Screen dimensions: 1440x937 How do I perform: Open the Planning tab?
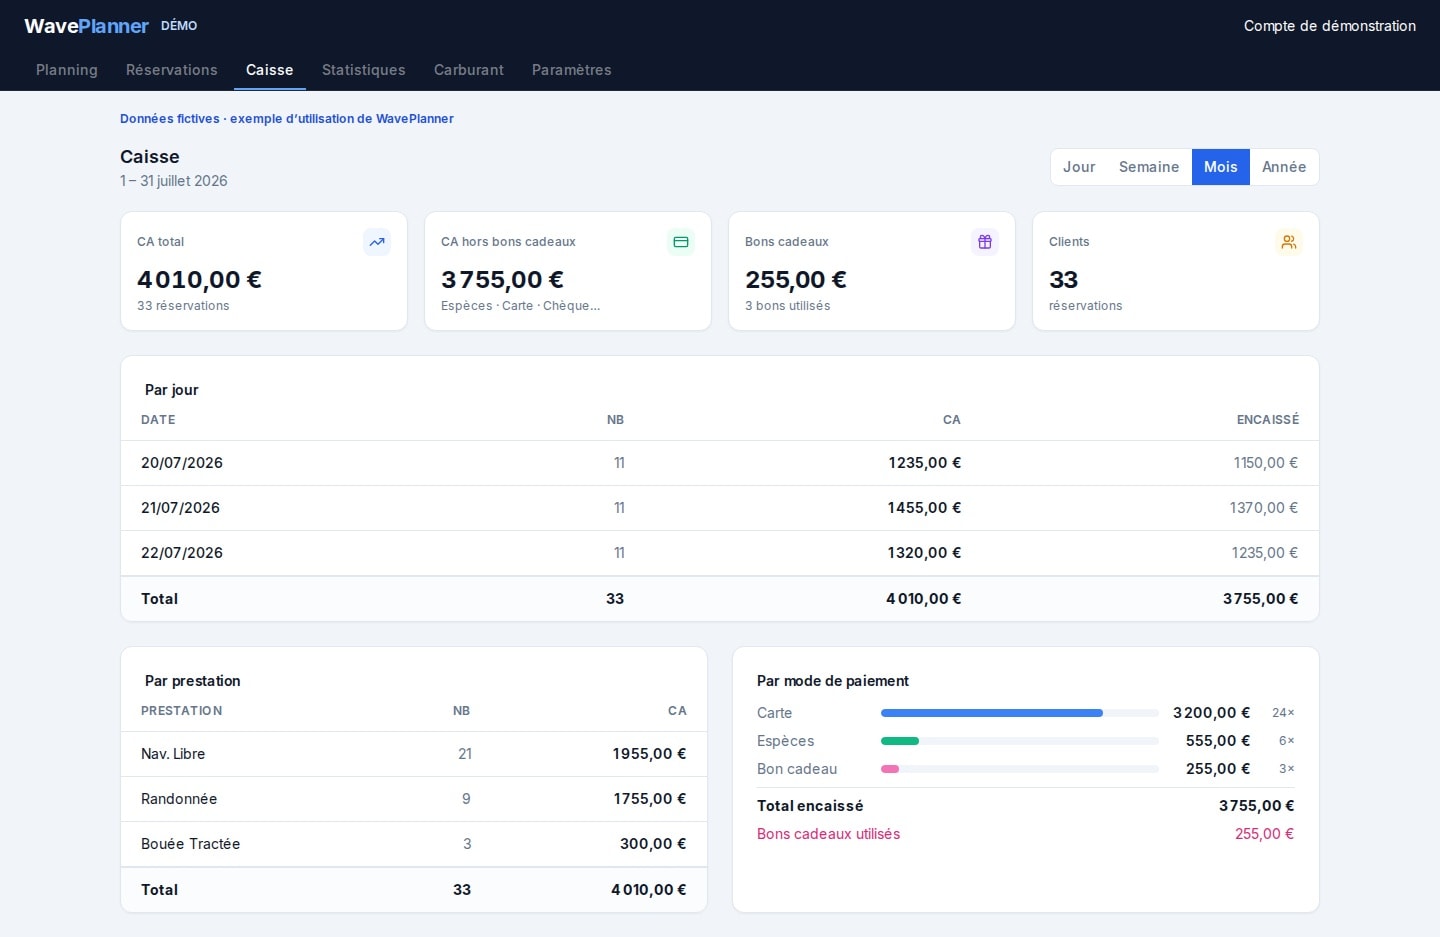pos(67,70)
